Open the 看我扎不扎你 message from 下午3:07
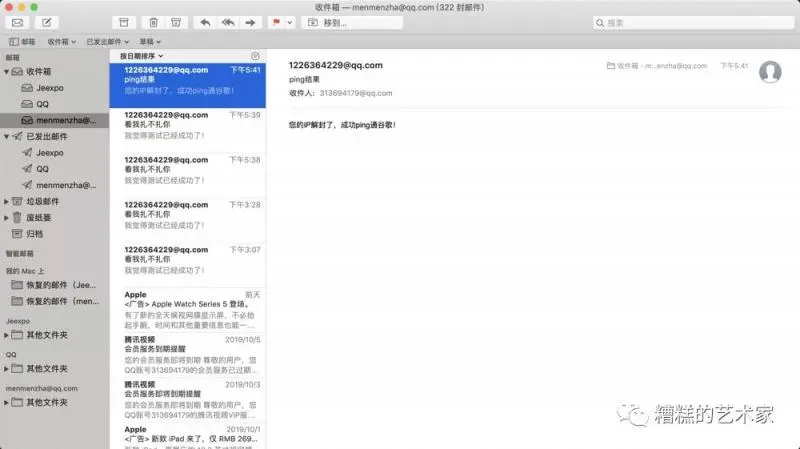This screenshot has height=449, width=800. (188, 264)
